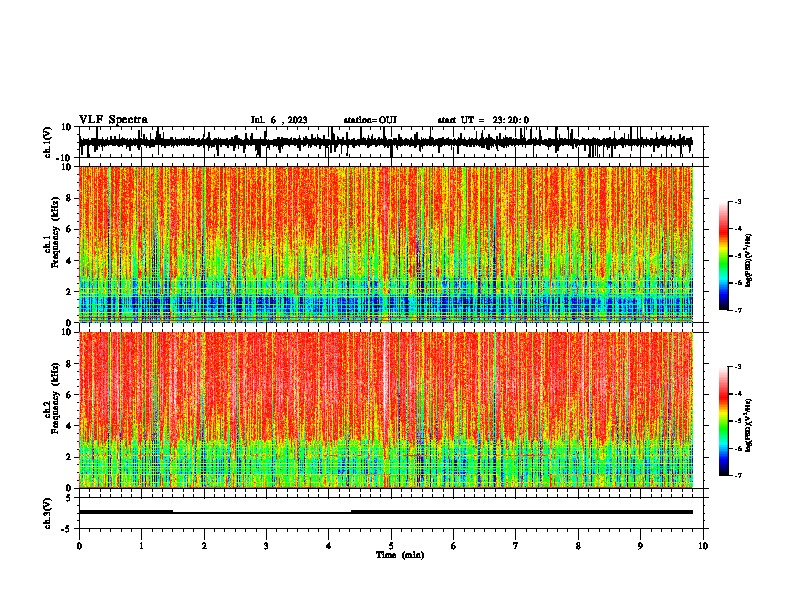Click time axis tick label "0"
Image resolution: width=792 pixels, height=612 pixels.
point(79,546)
